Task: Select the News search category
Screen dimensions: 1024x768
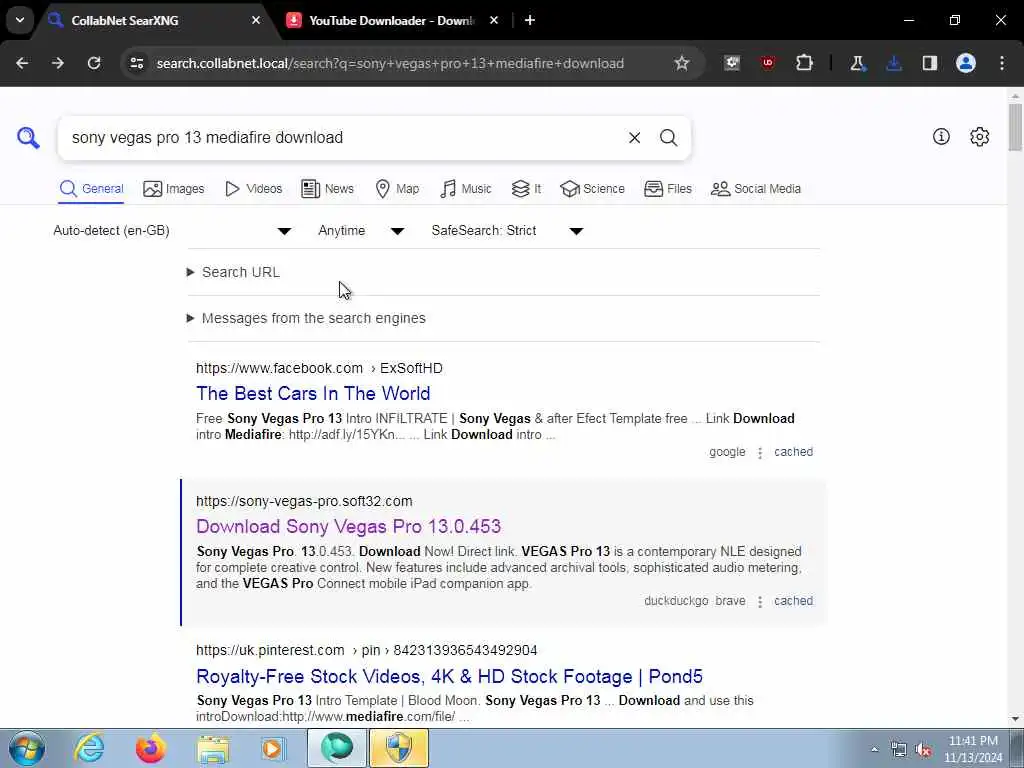Action: tap(327, 189)
